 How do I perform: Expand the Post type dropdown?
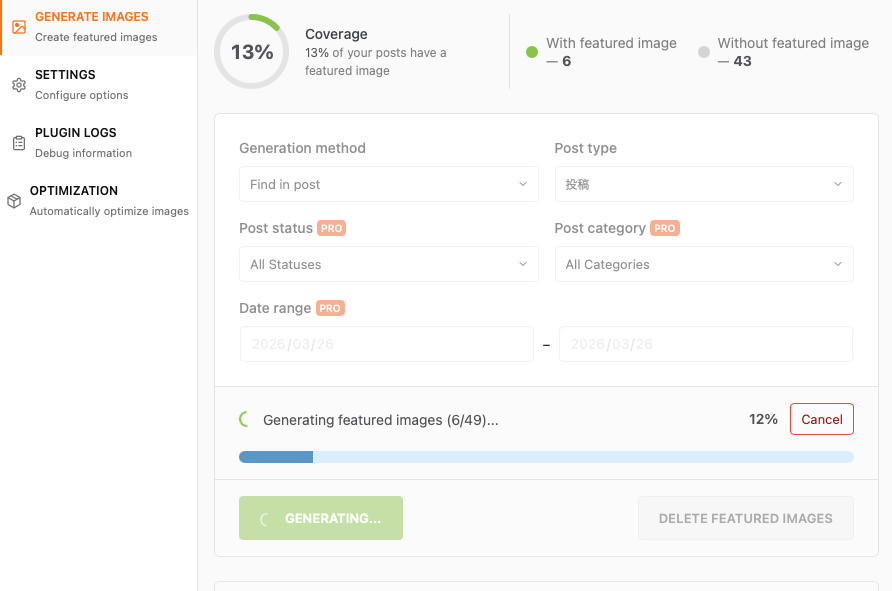coord(703,185)
